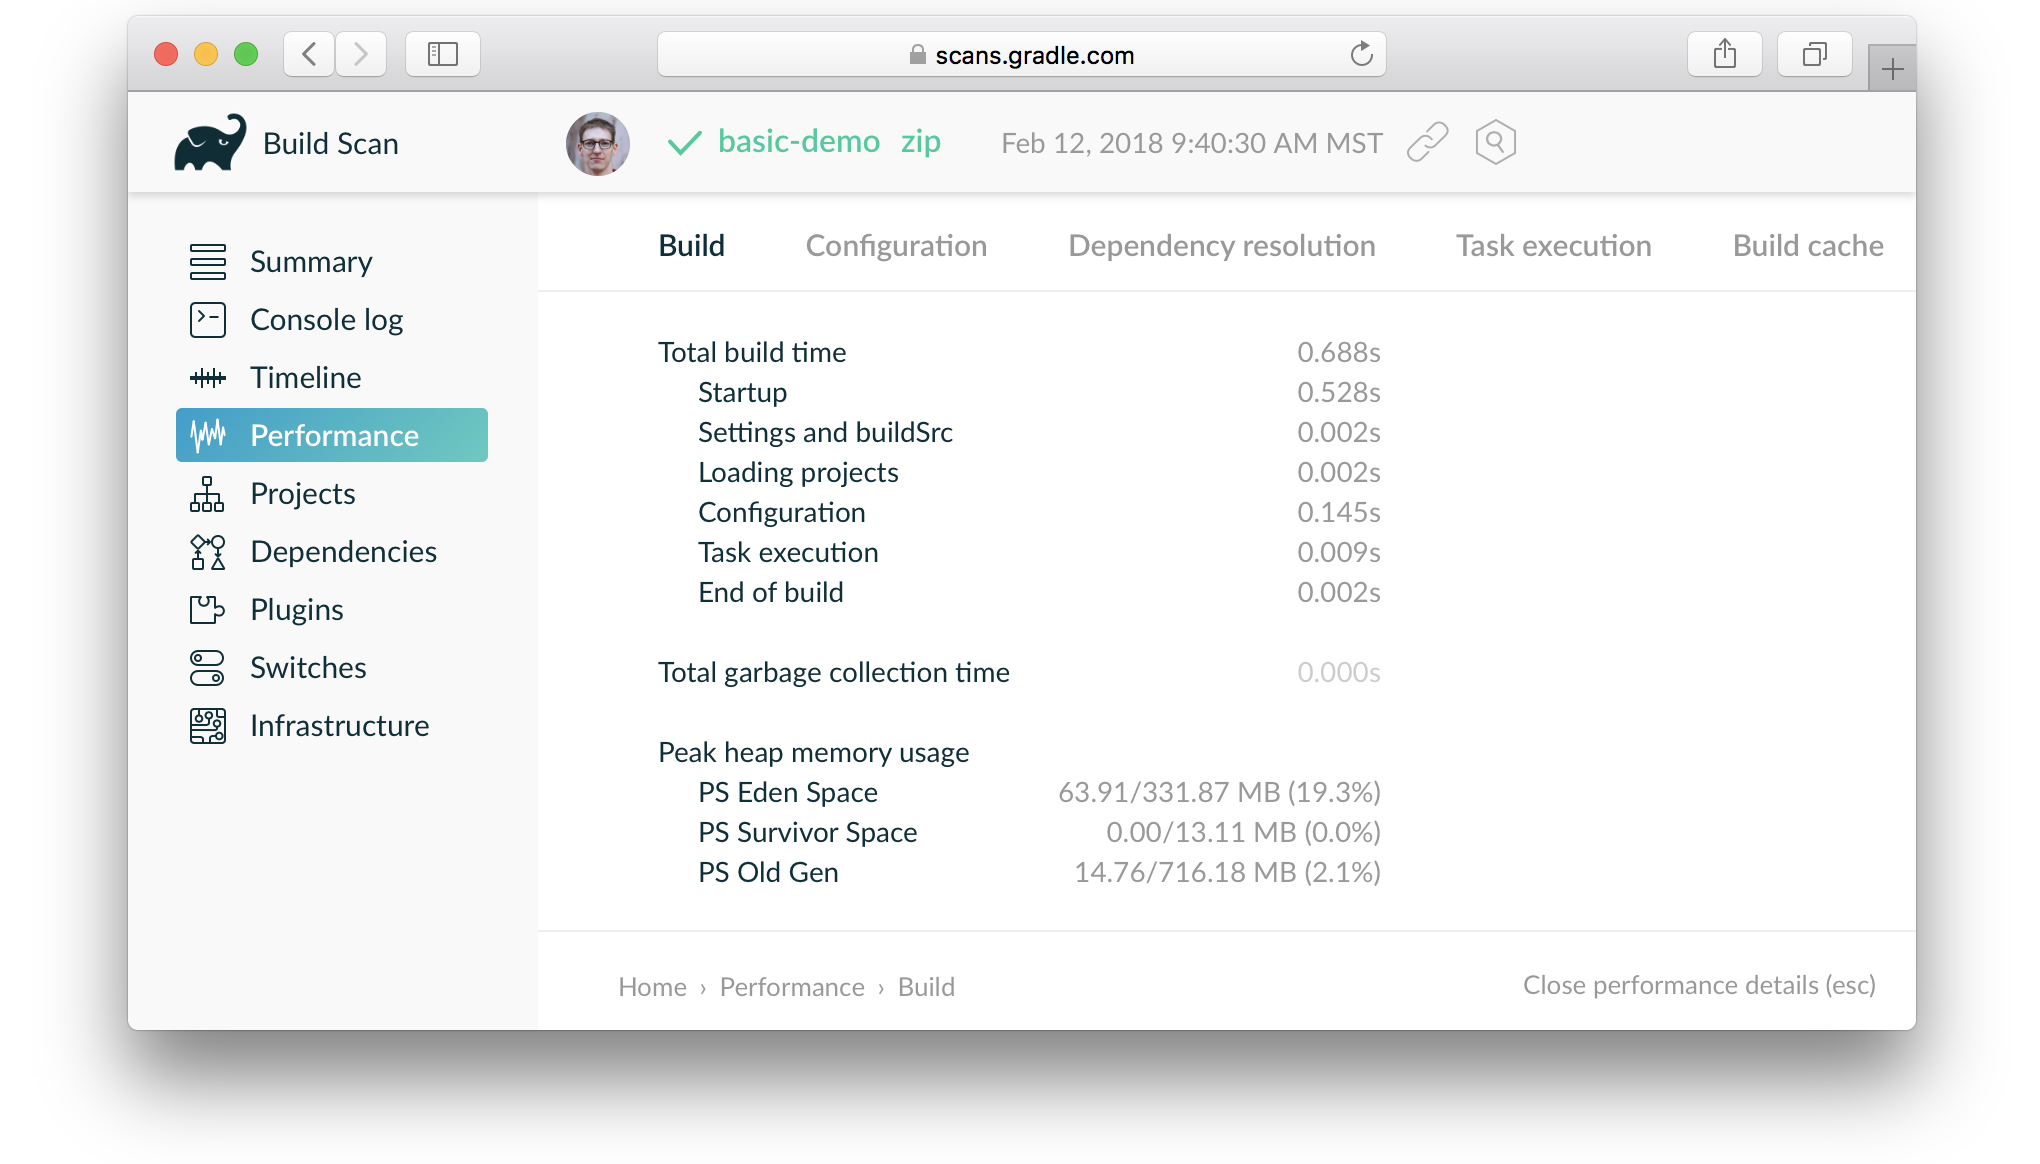Open the Console log terminal icon

pos(208,320)
